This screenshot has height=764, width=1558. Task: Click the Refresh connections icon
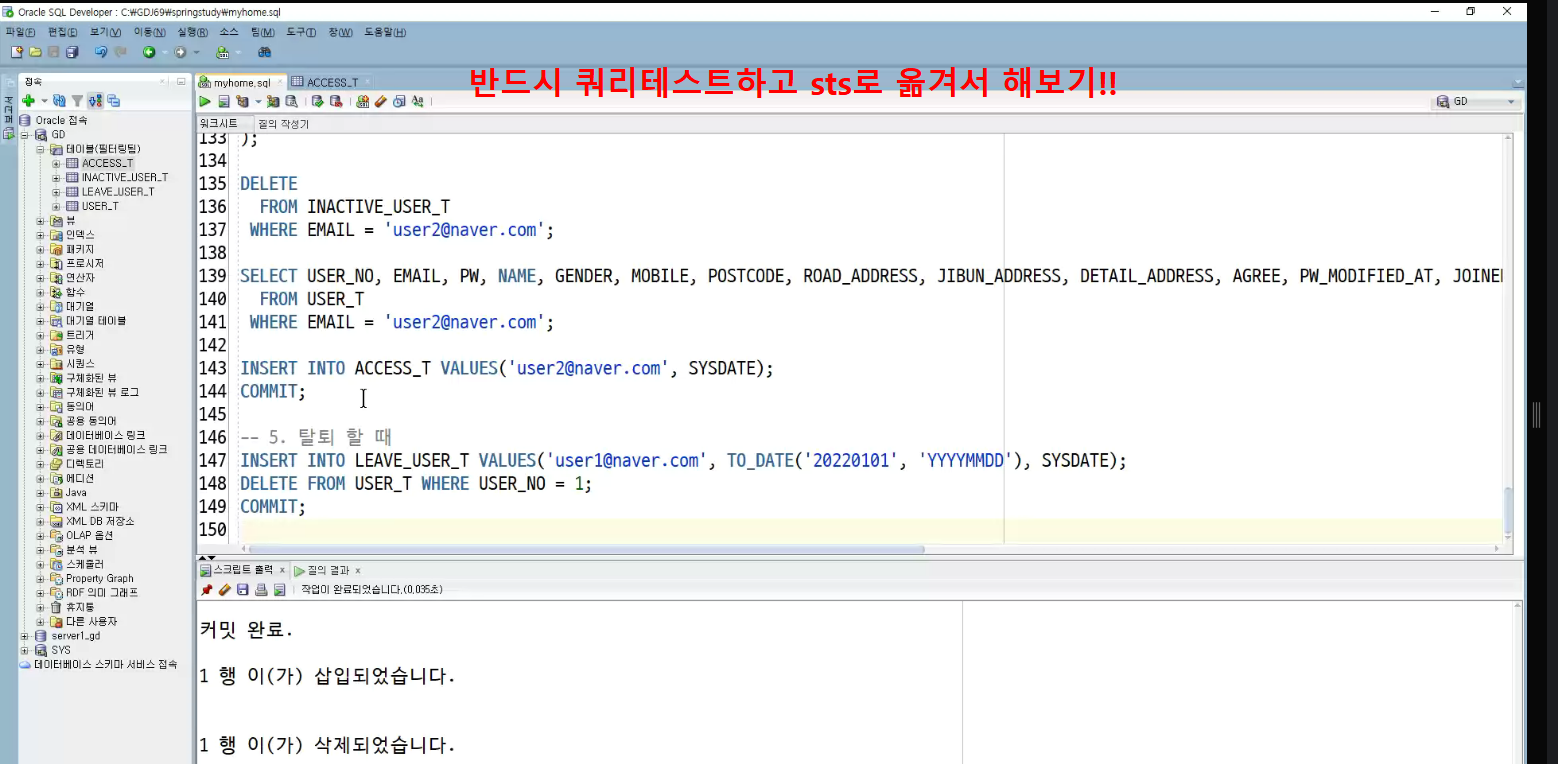pos(60,101)
